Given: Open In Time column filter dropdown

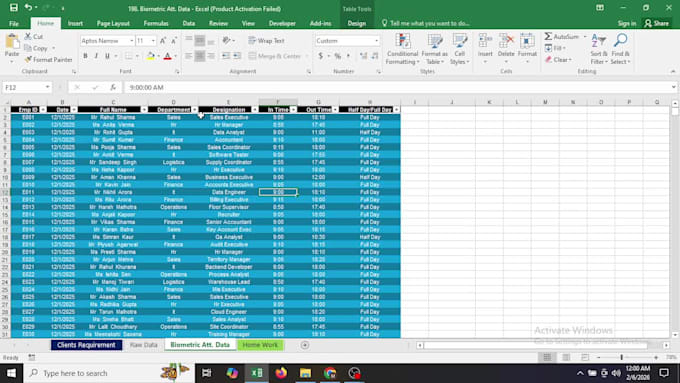Looking at the screenshot, I should [293, 110].
